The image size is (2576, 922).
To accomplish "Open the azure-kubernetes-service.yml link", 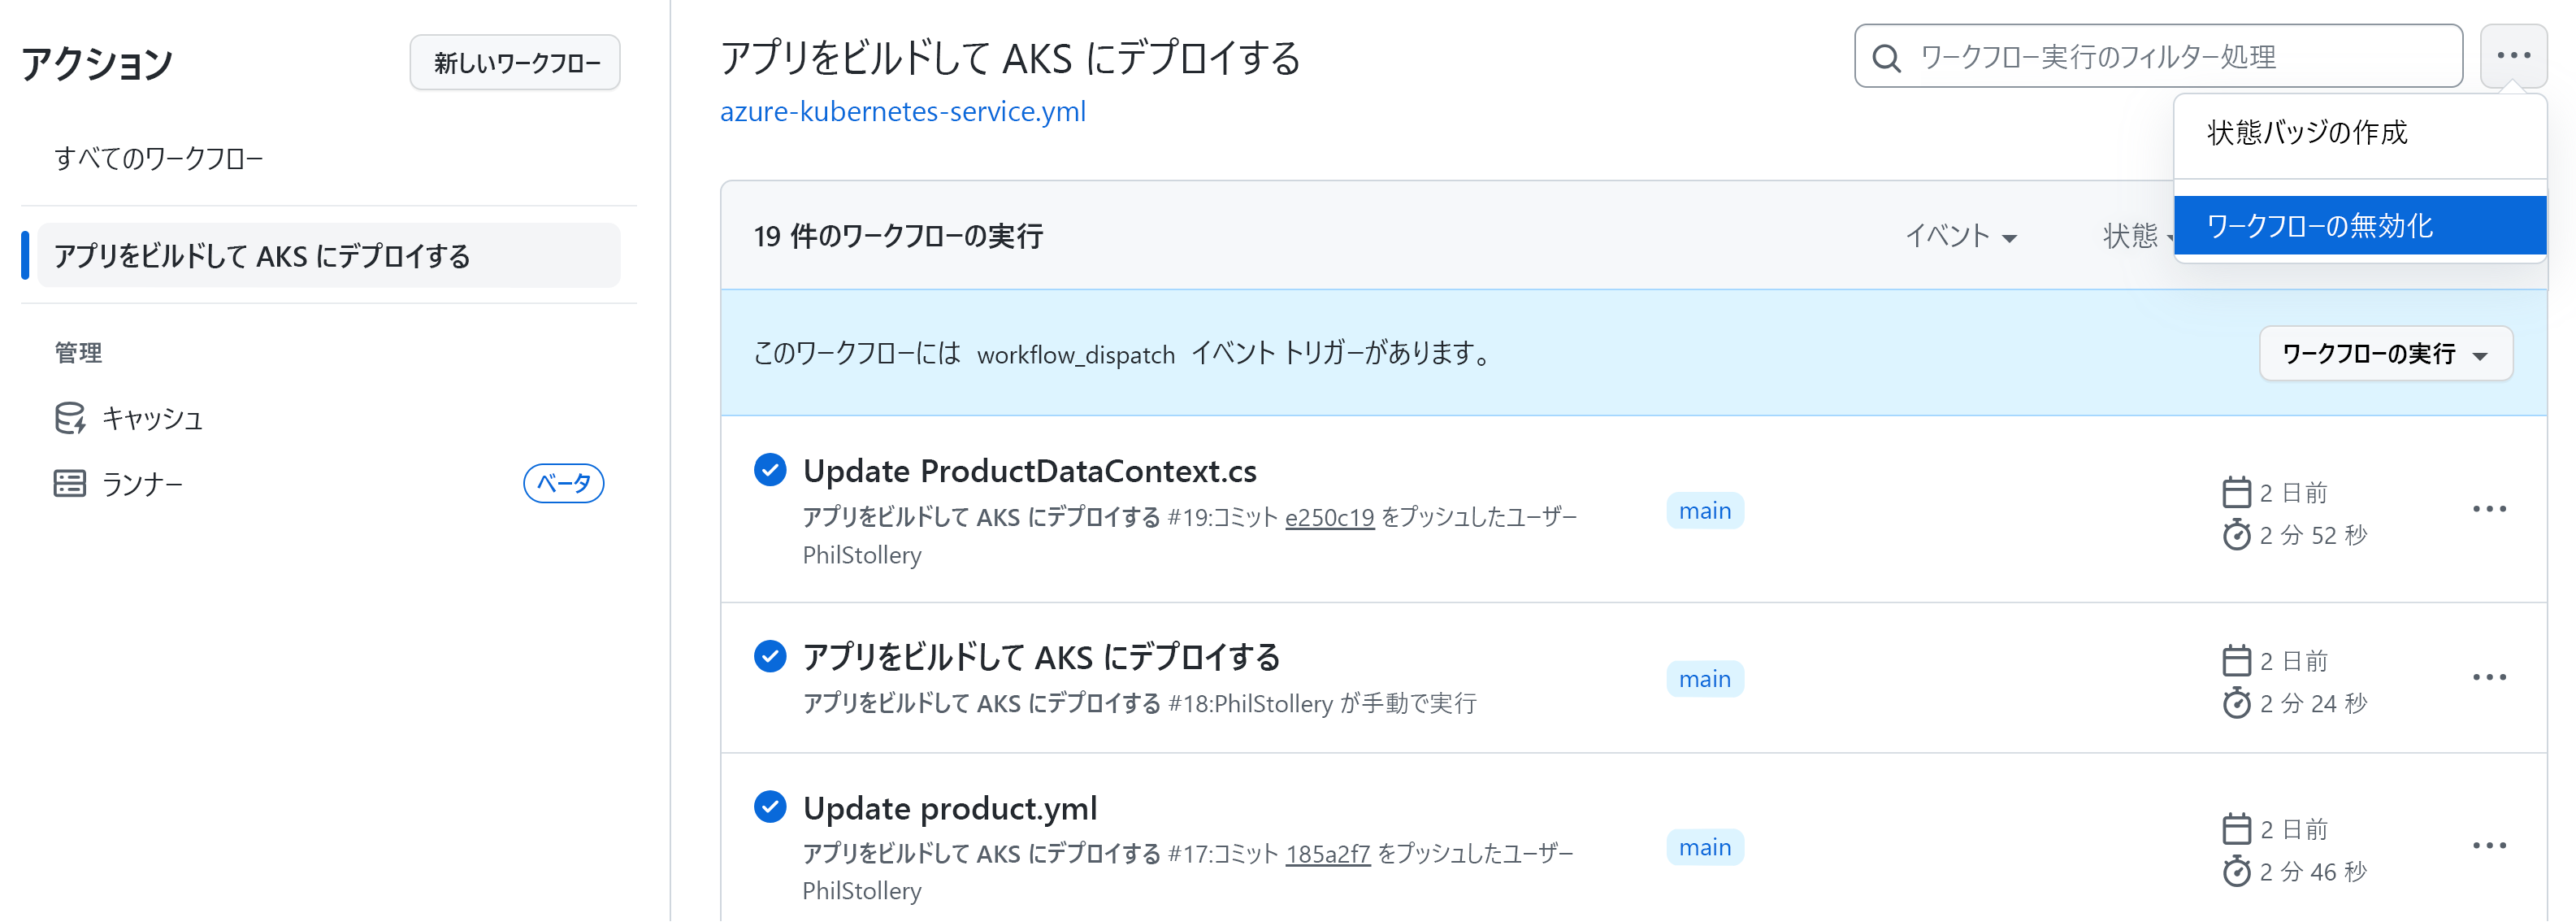I will tap(903, 111).
